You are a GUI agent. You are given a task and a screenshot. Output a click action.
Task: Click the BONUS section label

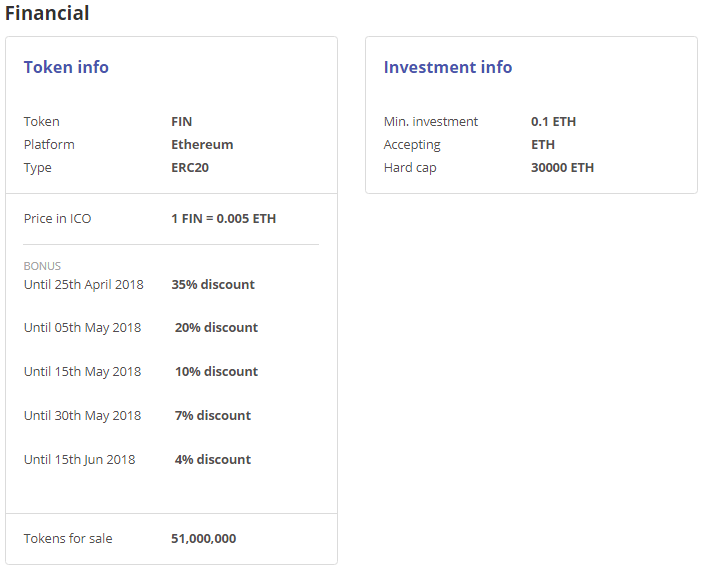coord(42,266)
